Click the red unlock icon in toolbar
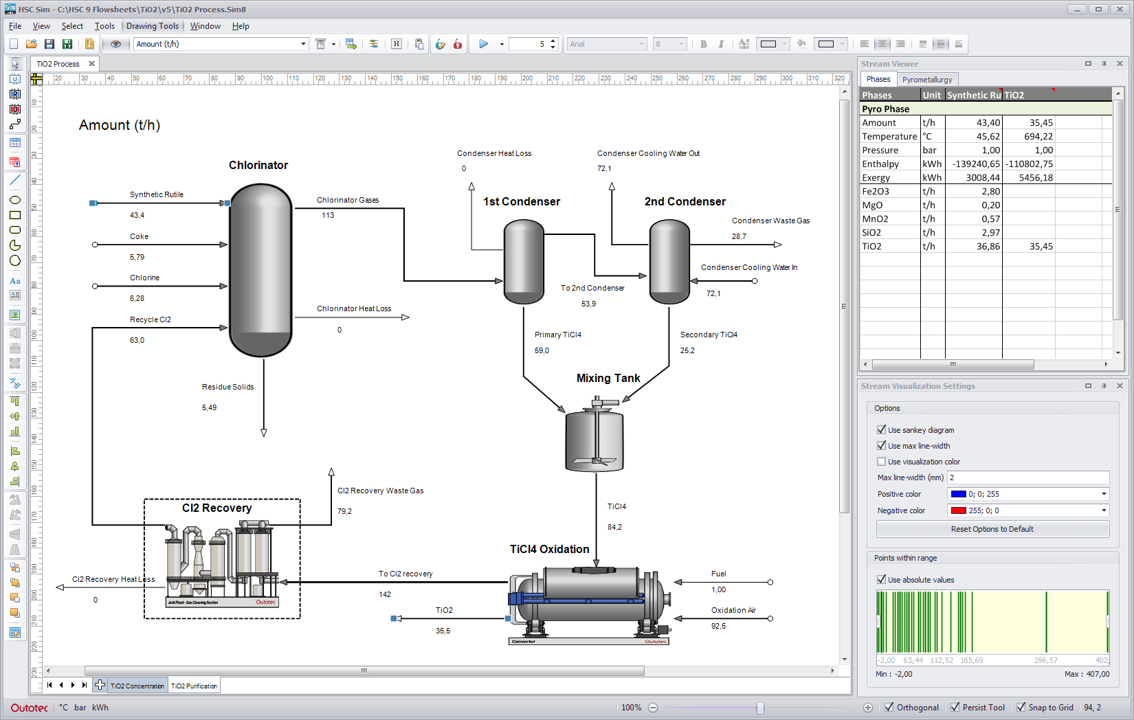 [x=458, y=44]
